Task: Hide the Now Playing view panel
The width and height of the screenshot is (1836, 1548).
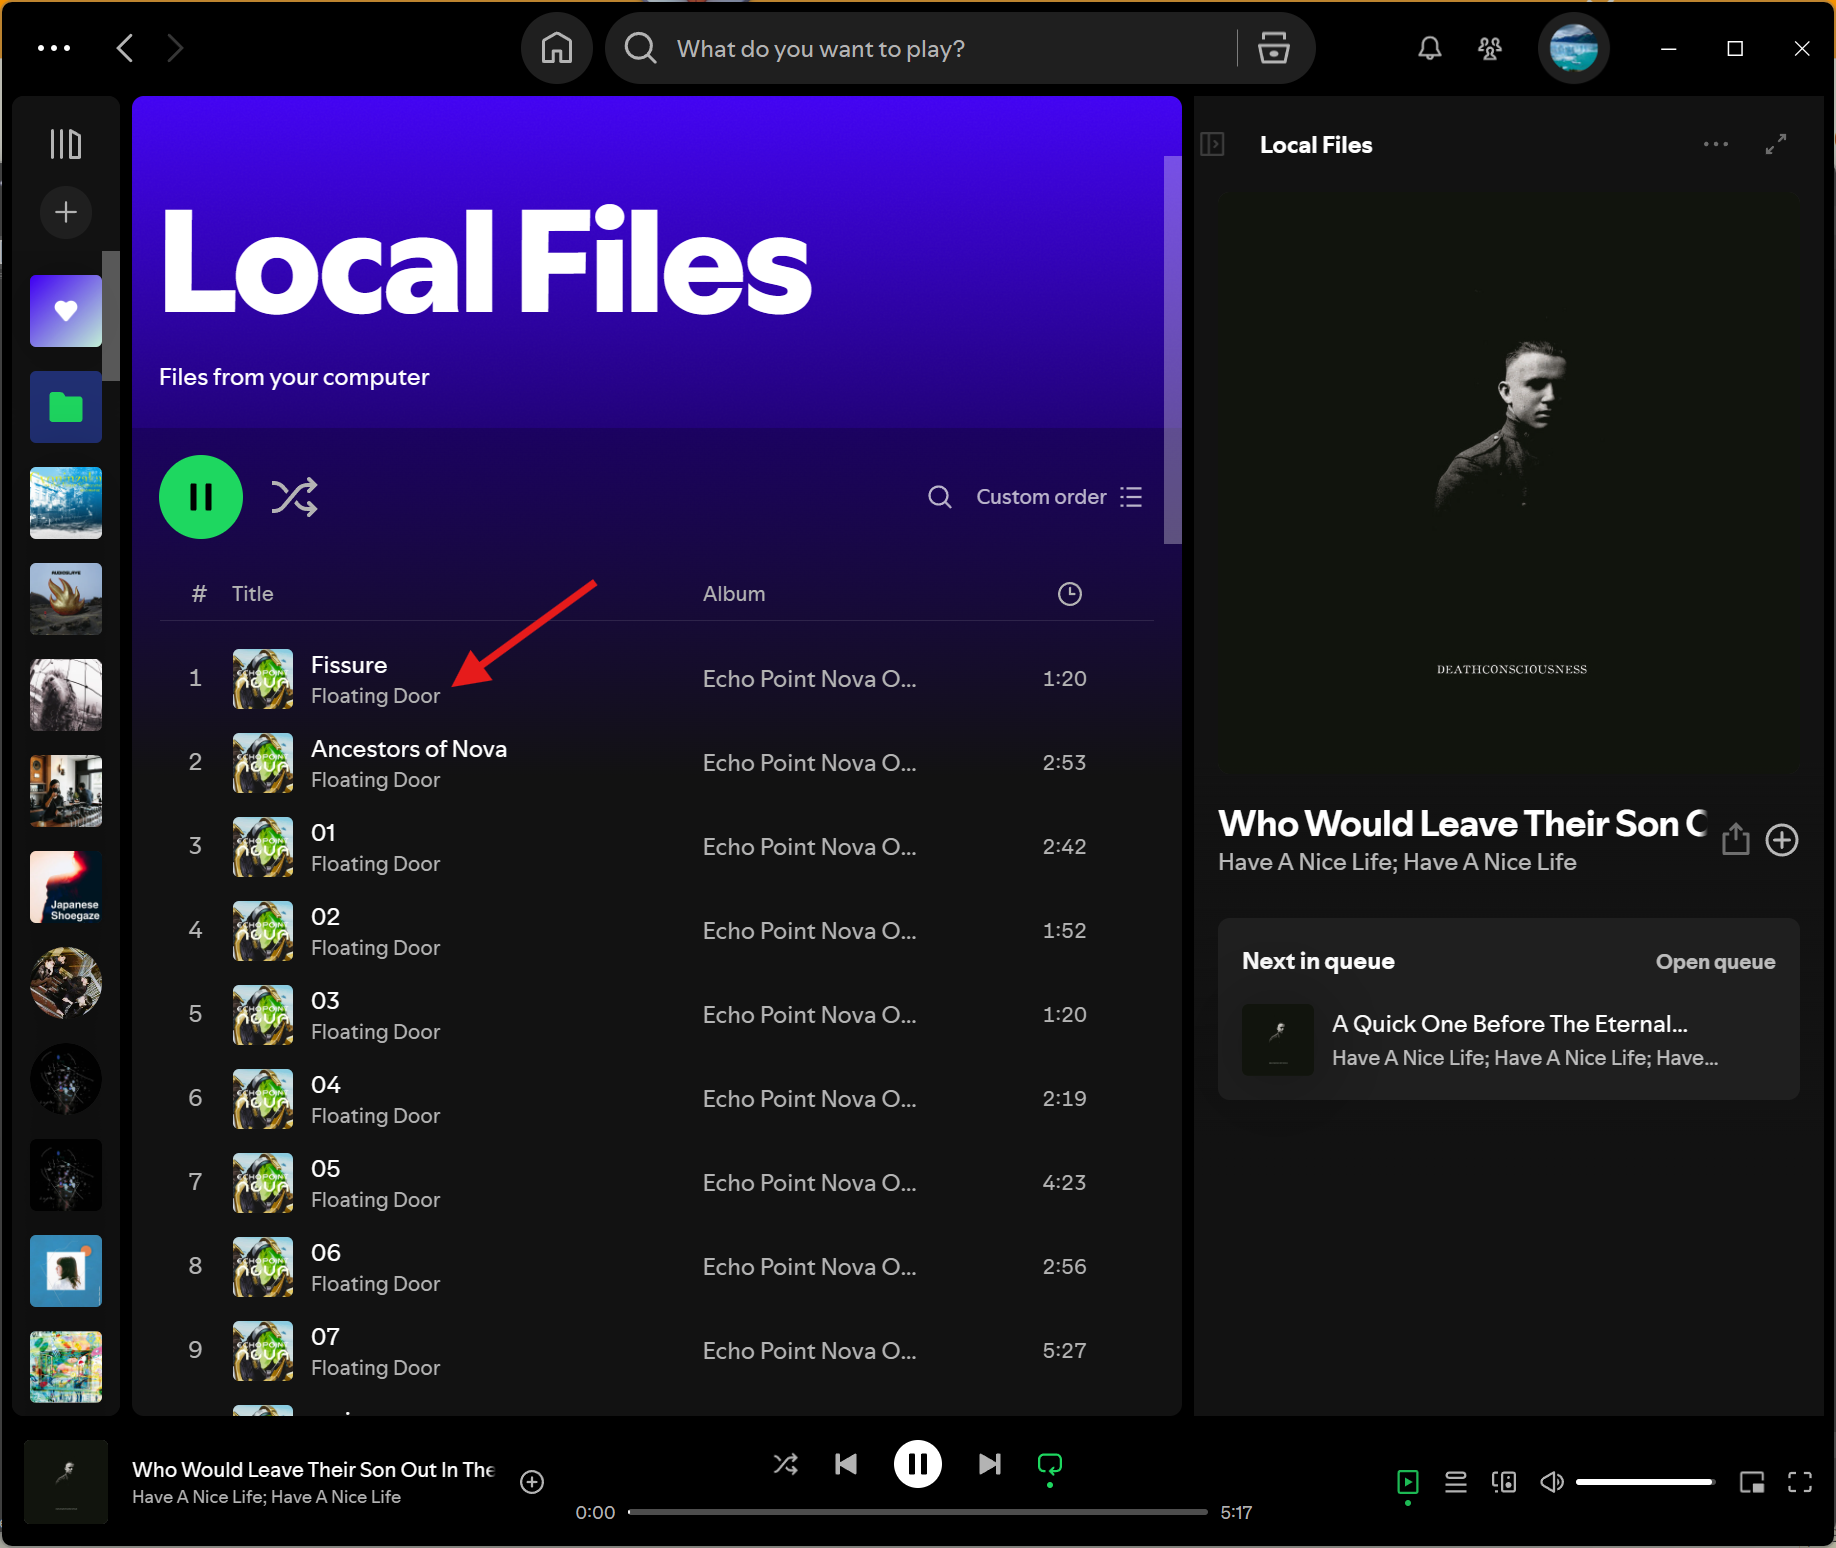Action: (1212, 144)
